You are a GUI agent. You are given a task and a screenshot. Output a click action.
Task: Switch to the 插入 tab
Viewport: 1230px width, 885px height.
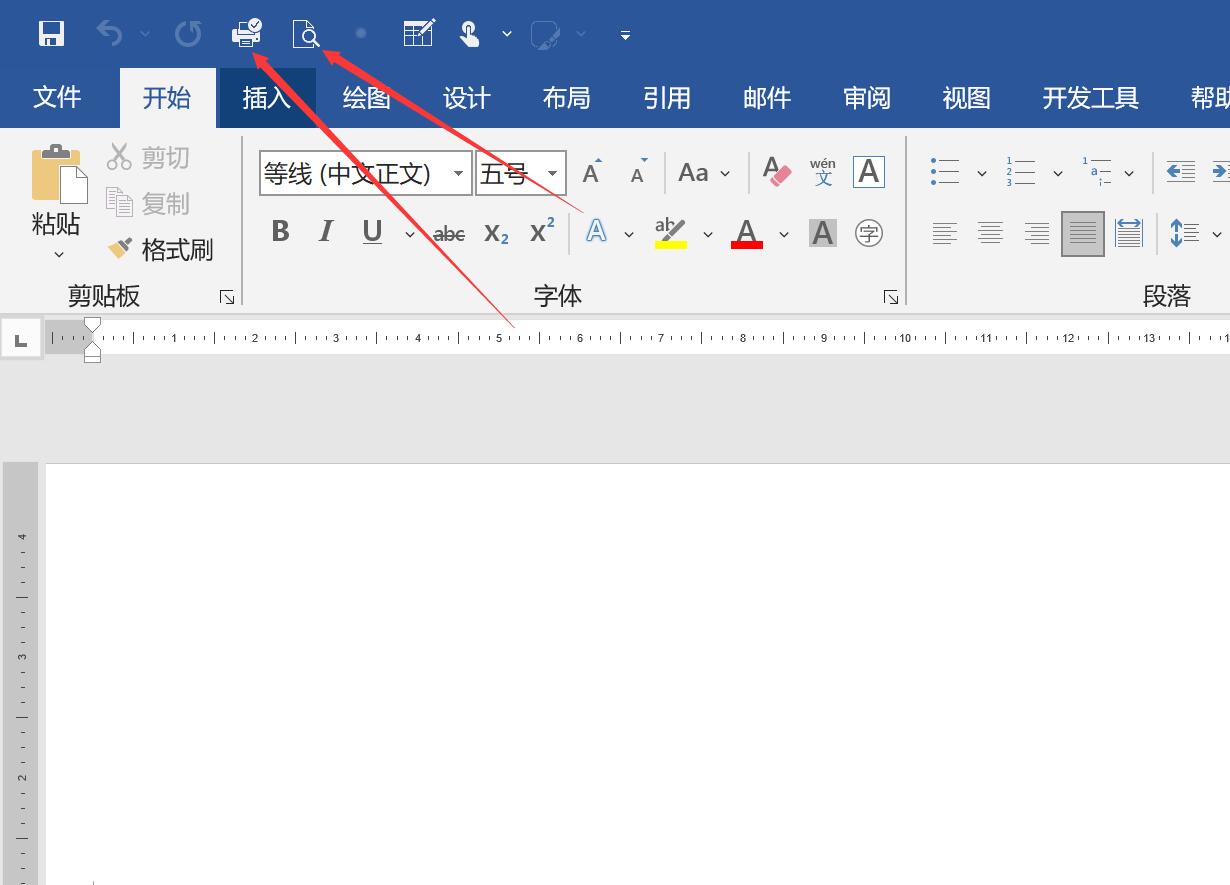[267, 98]
